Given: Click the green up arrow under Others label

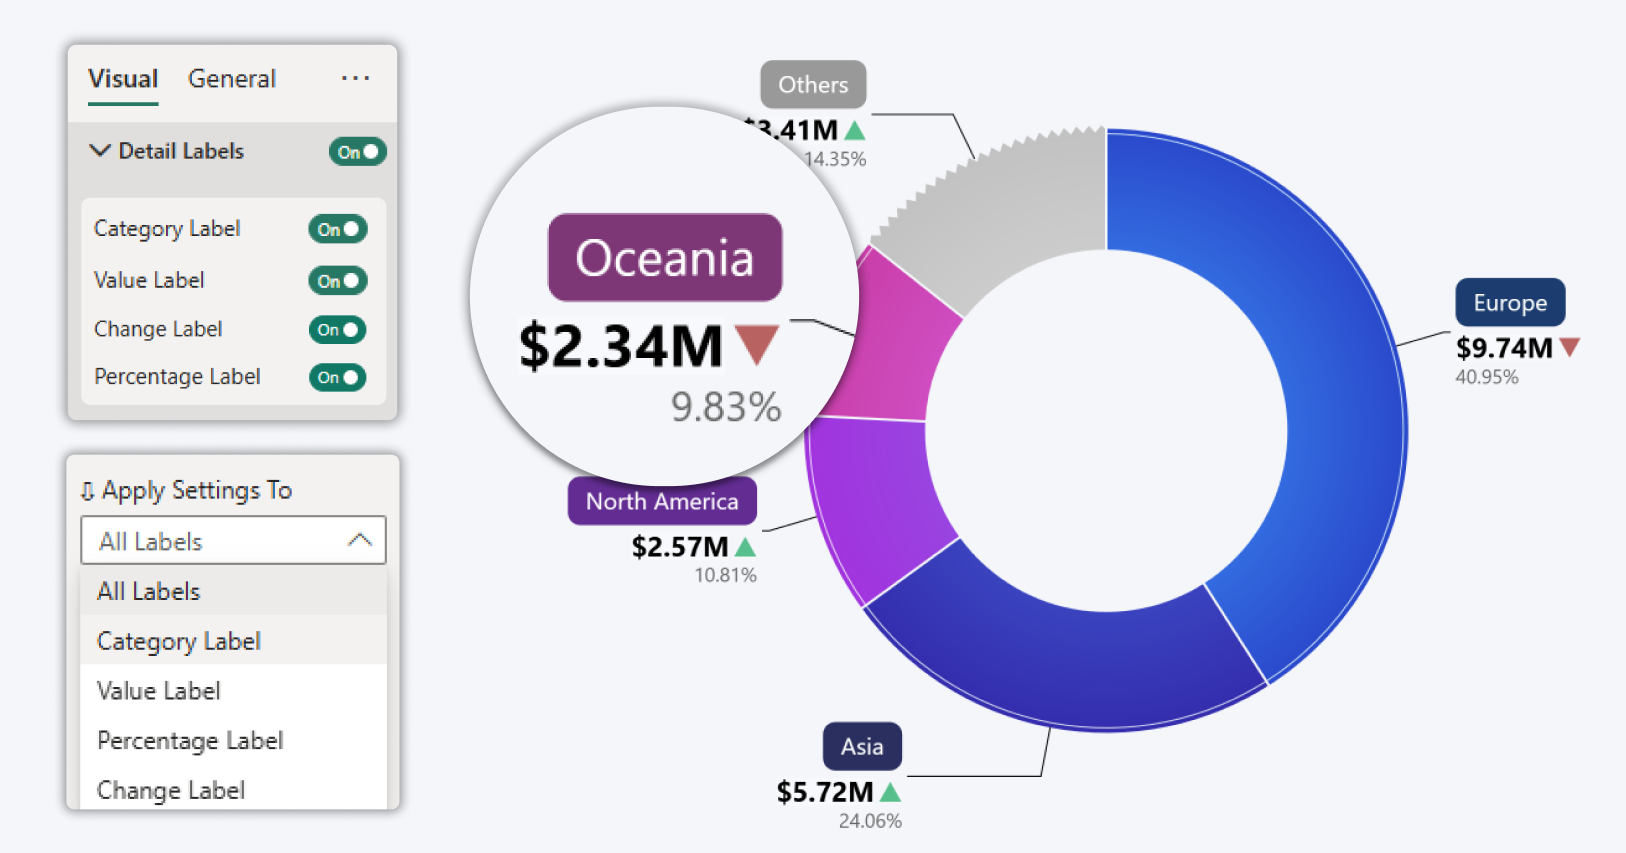Looking at the screenshot, I should tap(854, 131).
